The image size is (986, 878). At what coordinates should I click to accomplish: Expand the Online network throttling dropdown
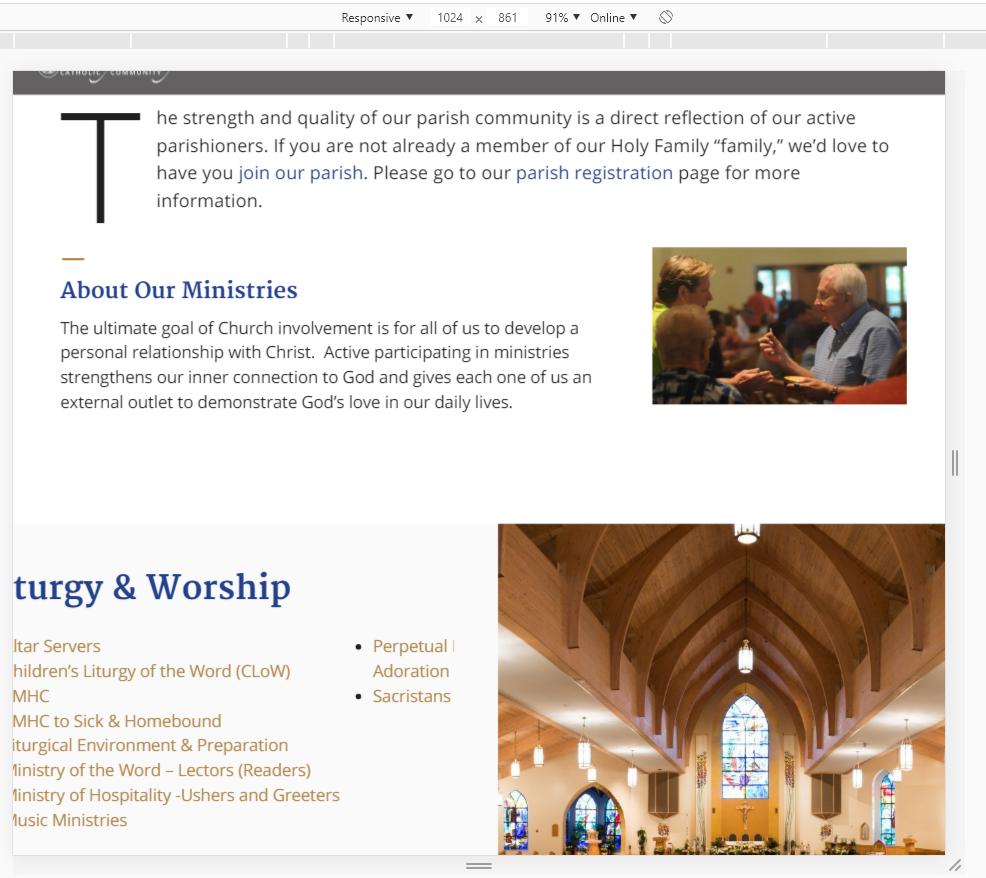pyautogui.click(x=613, y=18)
